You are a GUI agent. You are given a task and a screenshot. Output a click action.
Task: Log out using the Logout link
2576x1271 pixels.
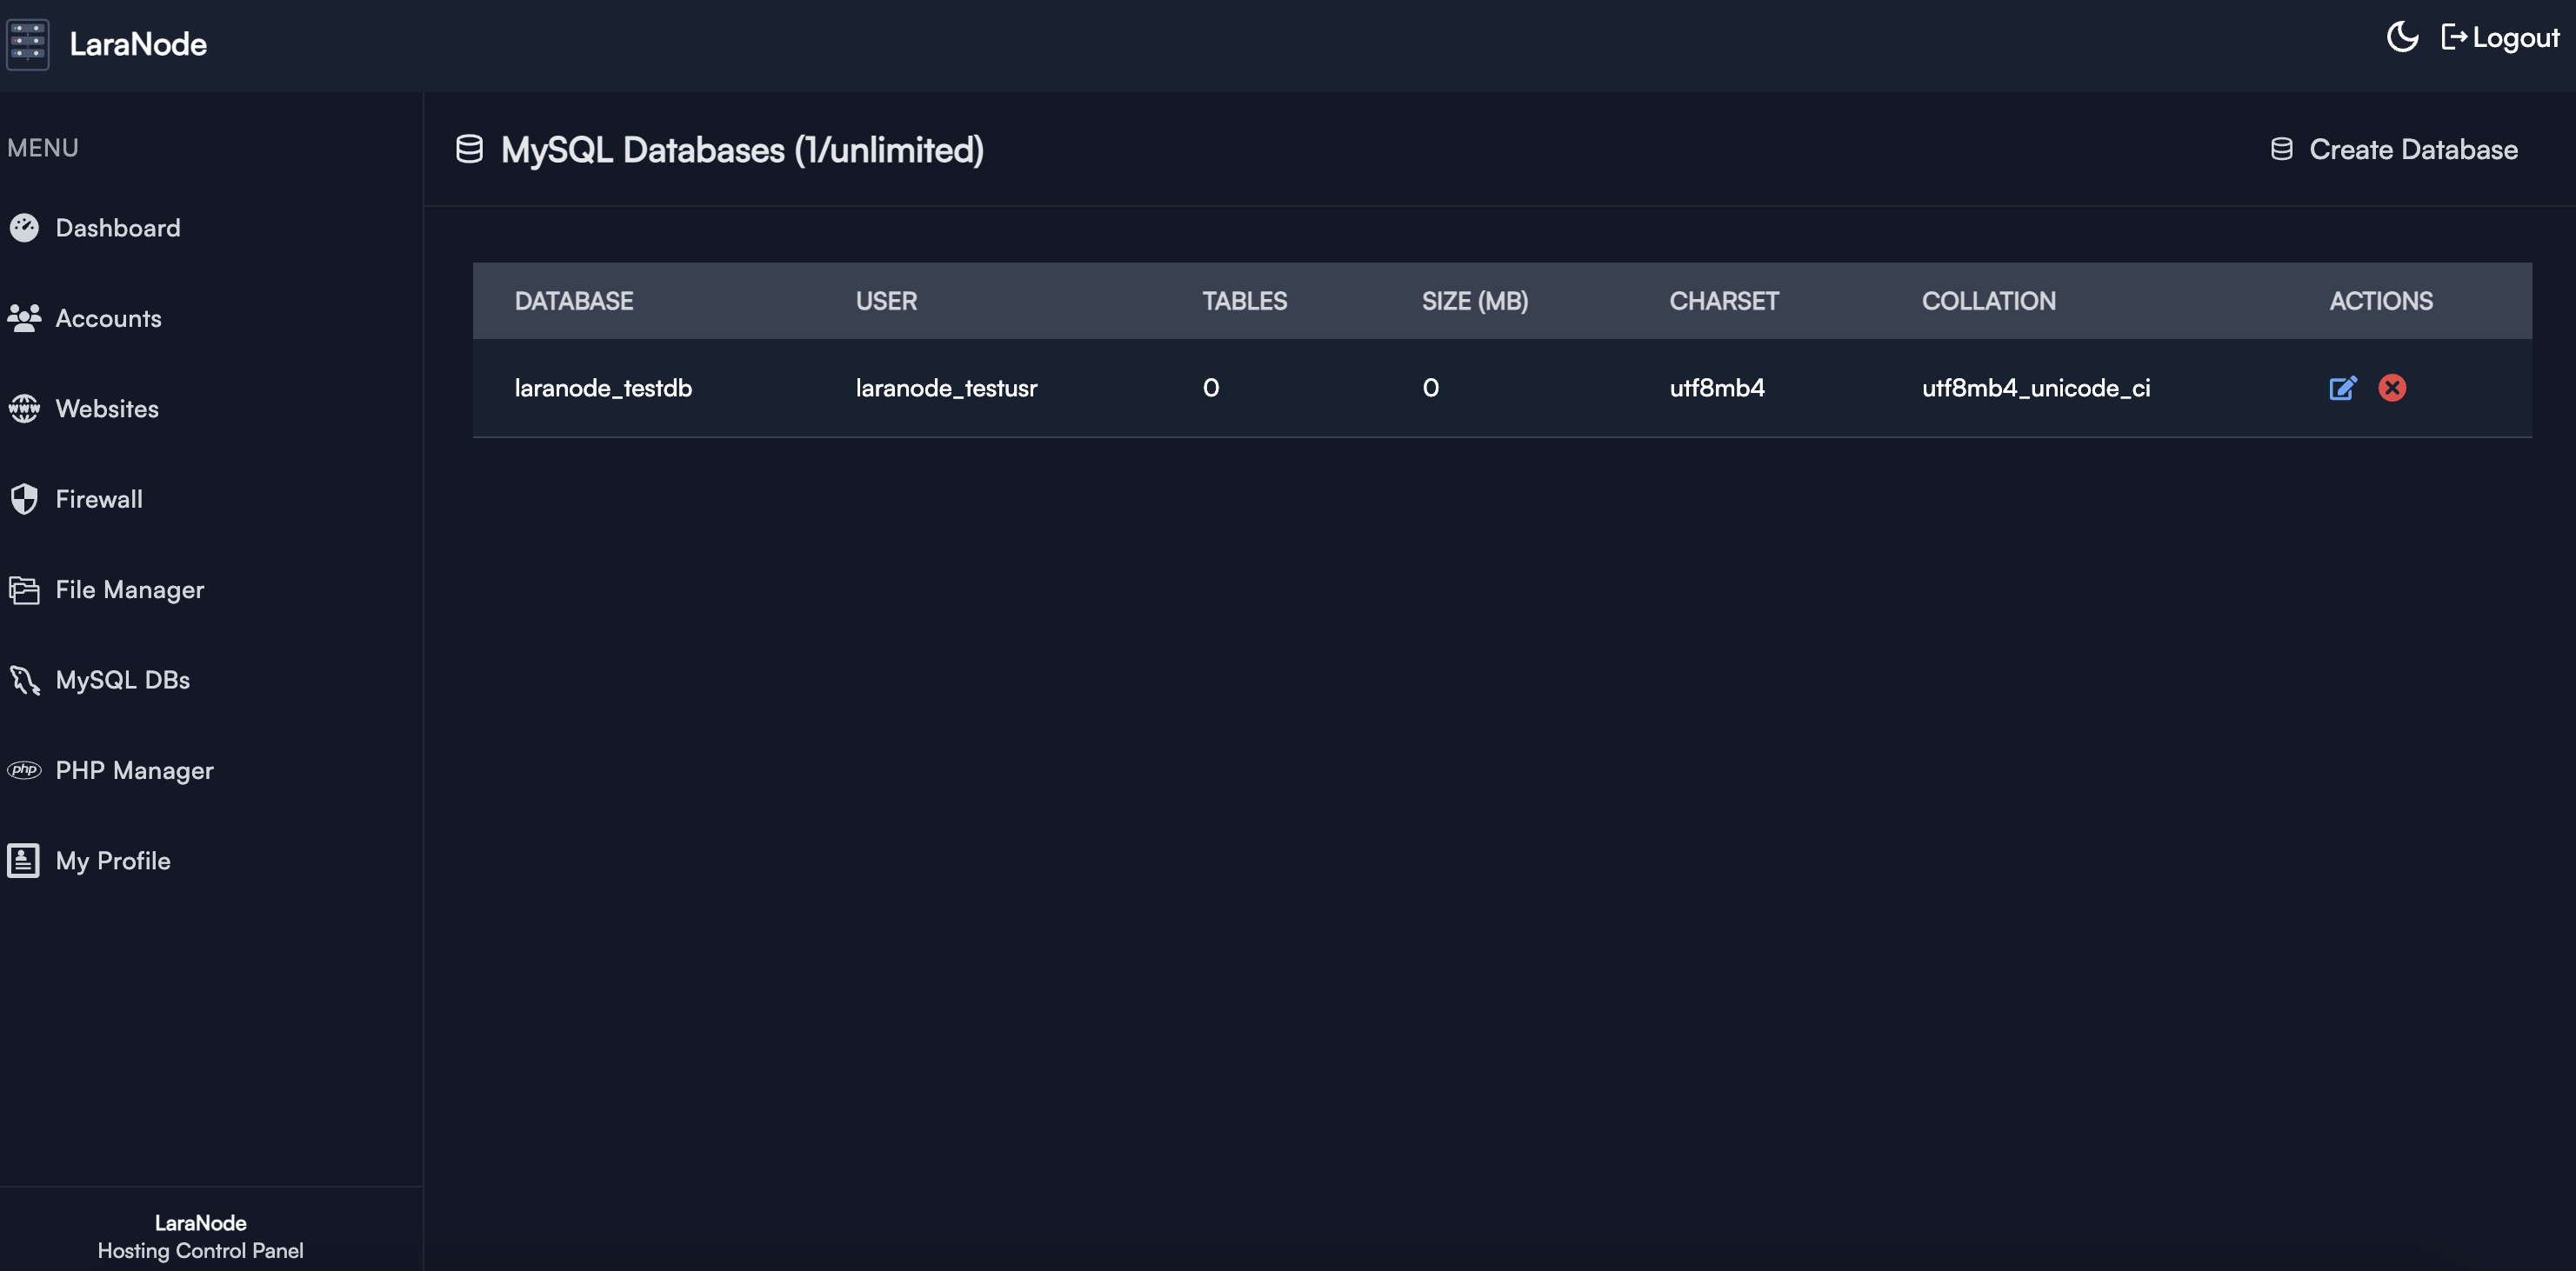(2500, 38)
